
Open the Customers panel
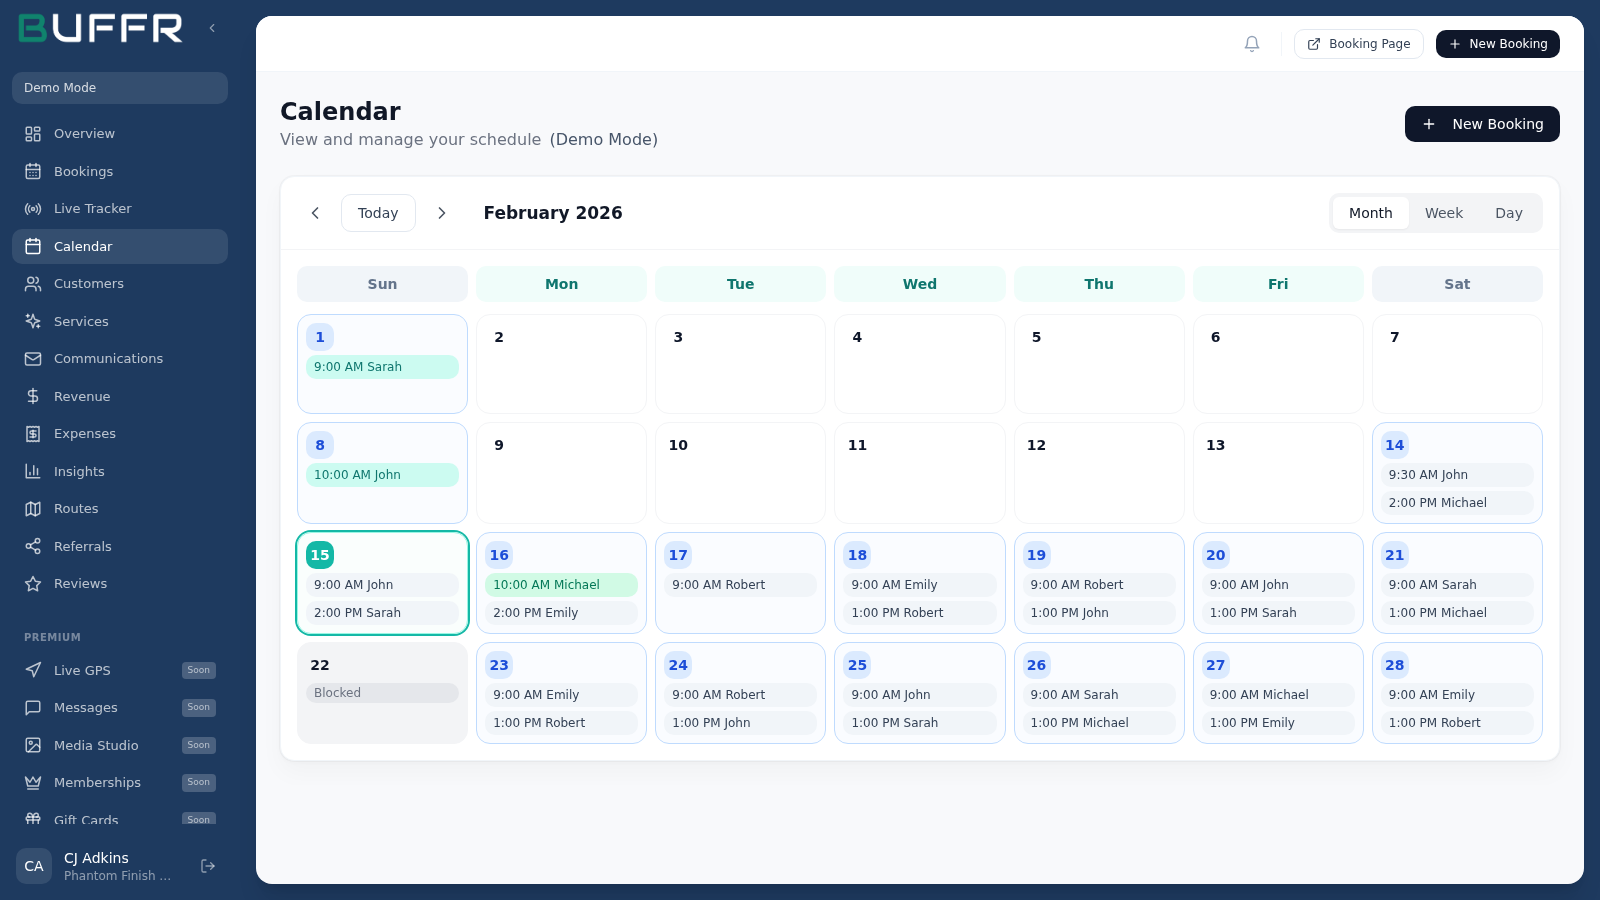point(88,283)
